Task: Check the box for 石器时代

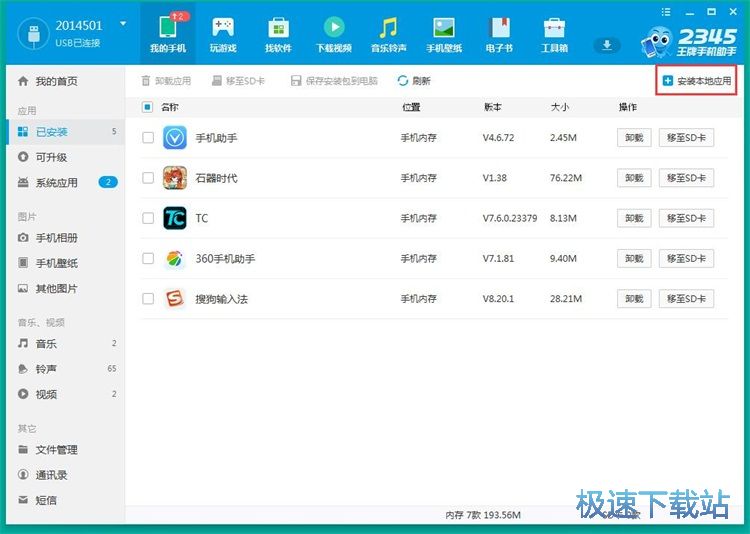Action: click(148, 178)
